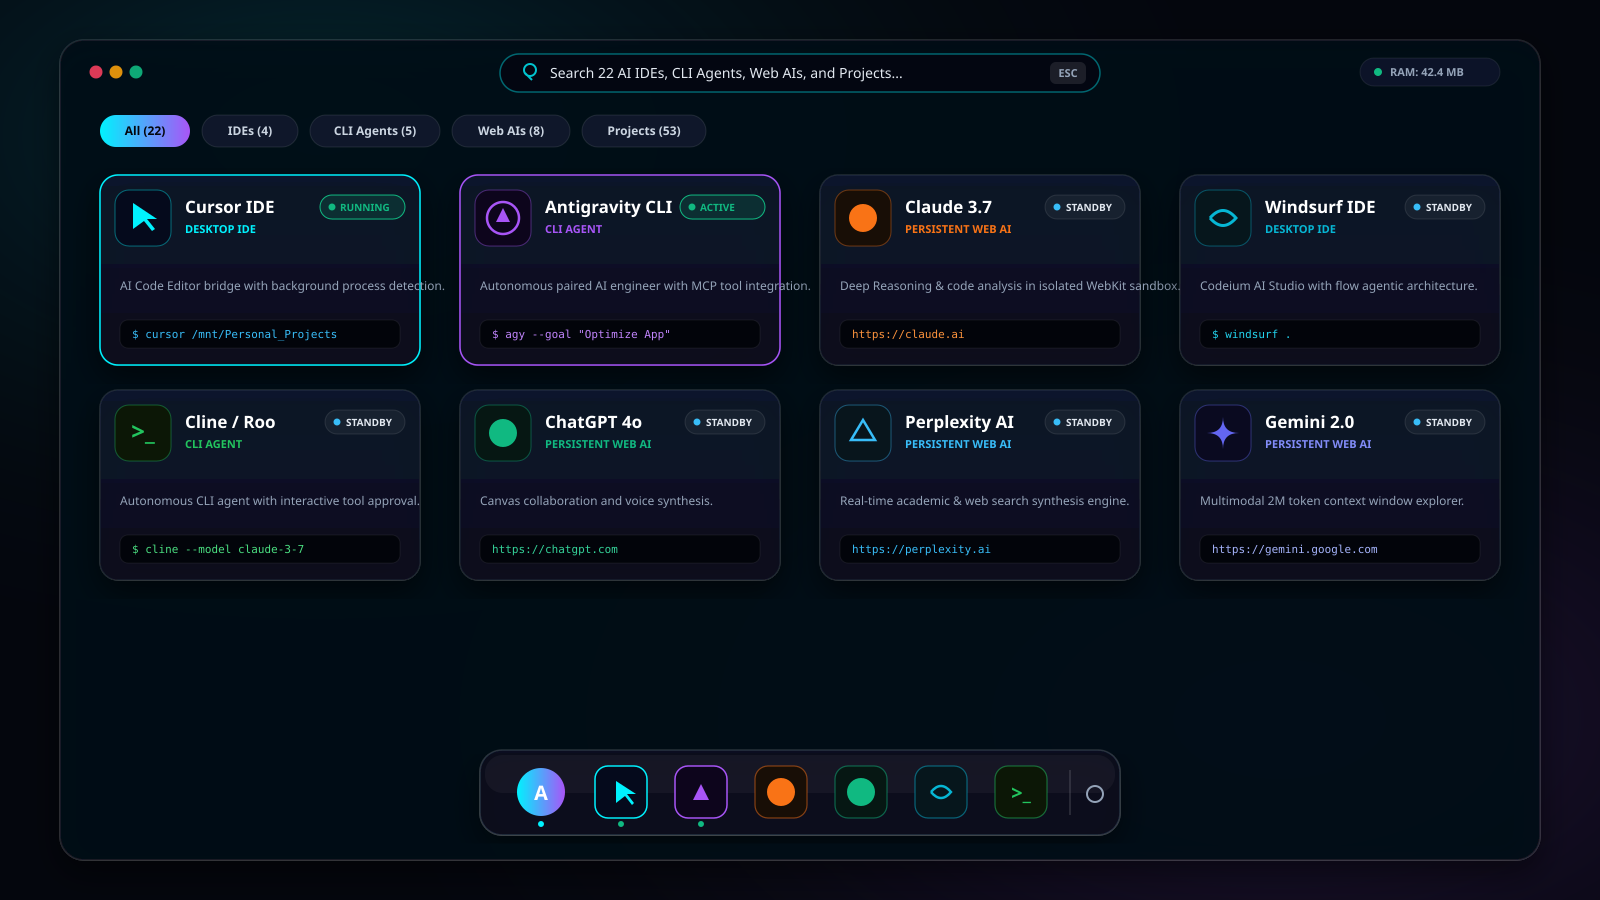
Task: Click the Windsurf IDE eye-shaped icon in card
Action: coord(1223,218)
